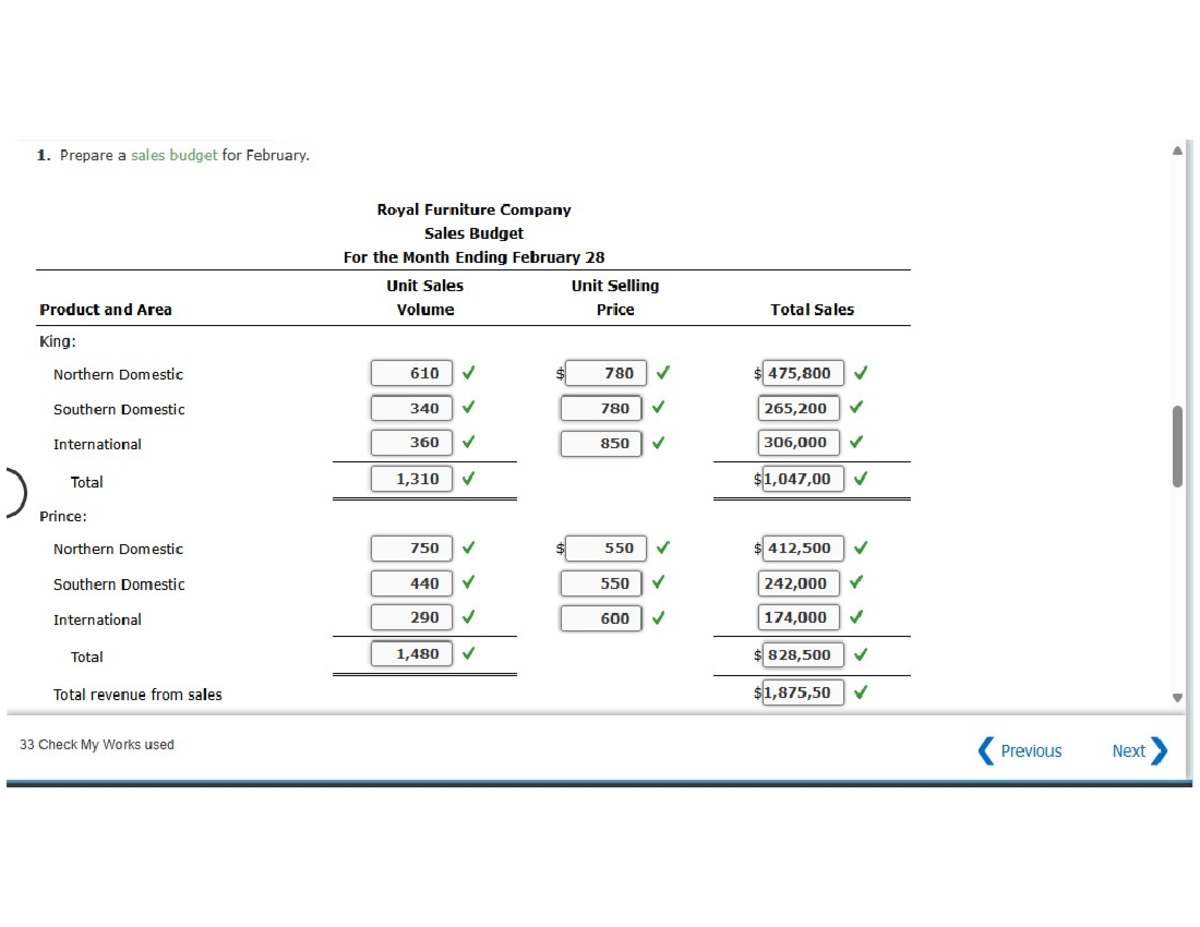
Task: Select King total unit volume field showing 1,310
Action: pyautogui.click(x=411, y=479)
